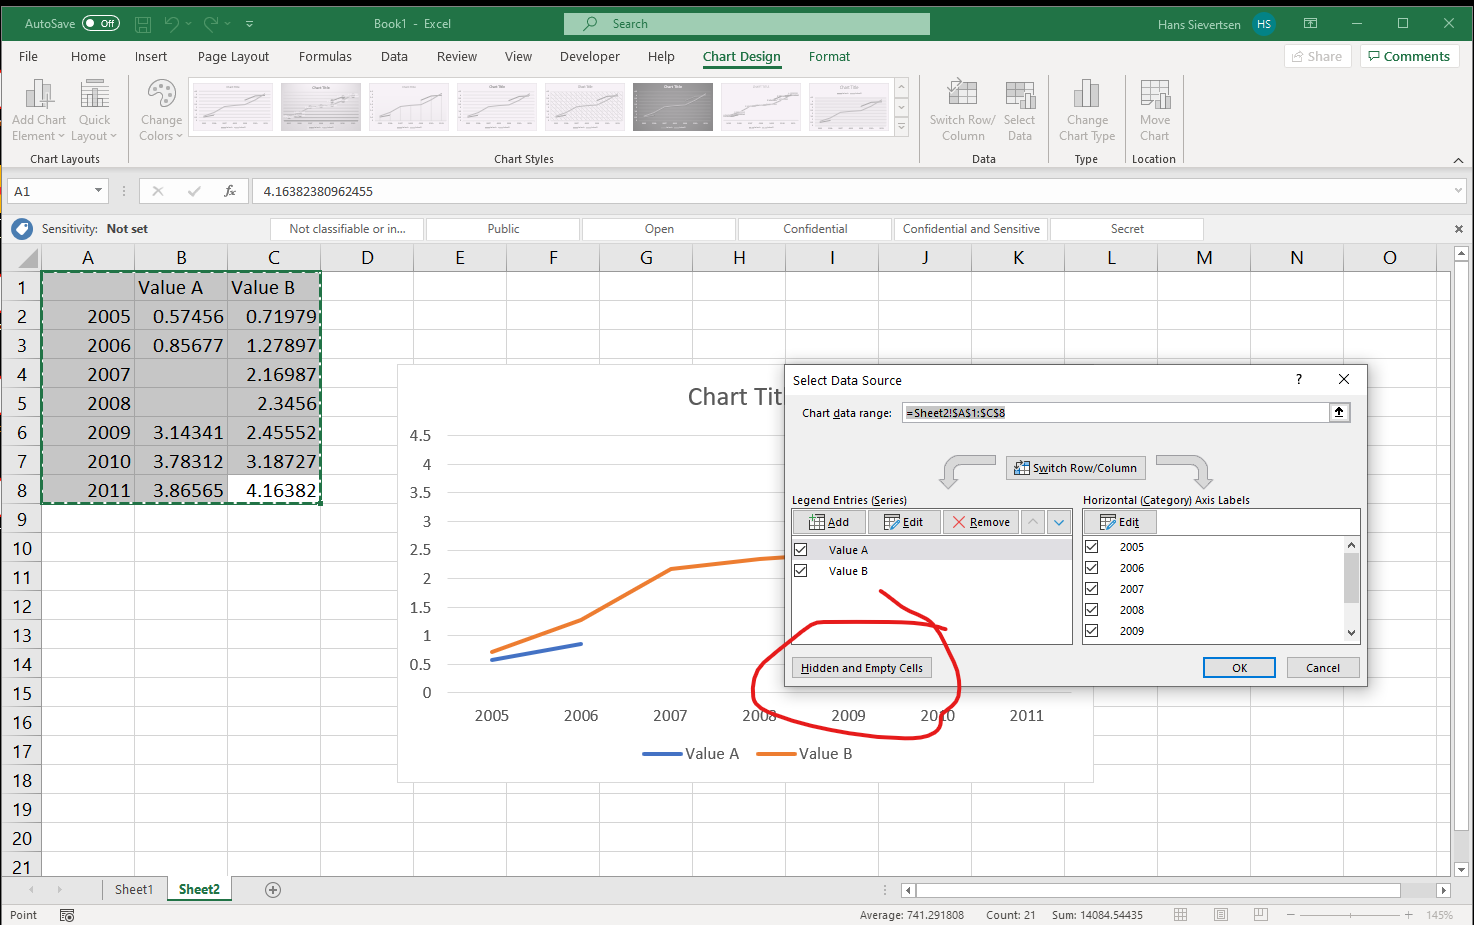Image resolution: width=1474 pixels, height=925 pixels.
Task: Click the Insert Function fx icon
Action: point(230,190)
